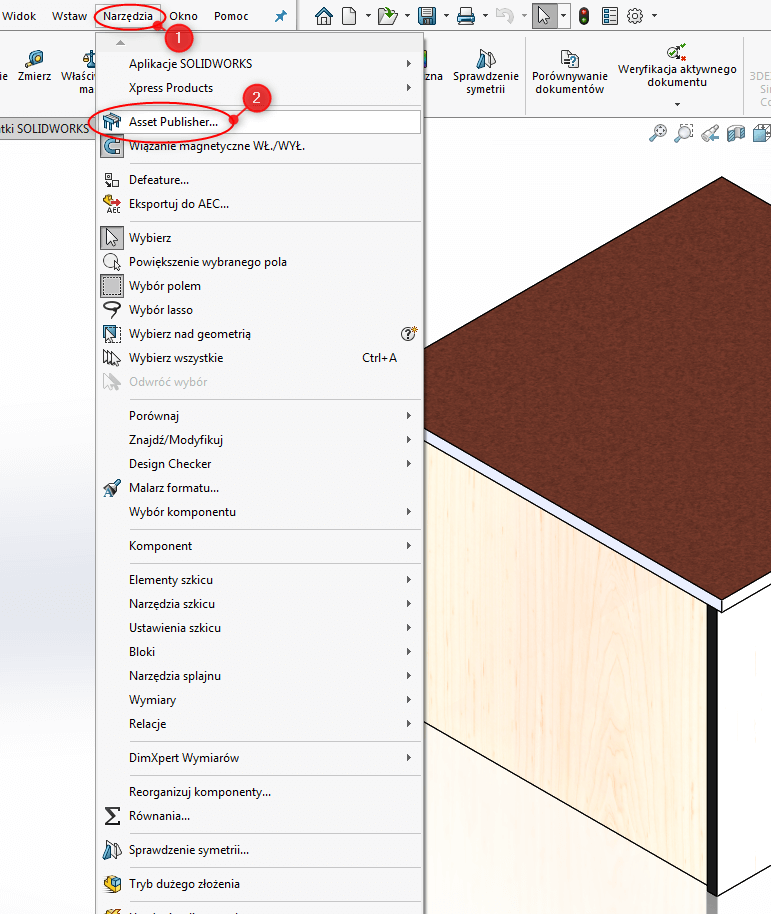Click the Save diskette icon
The image size is (771, 914).
pyautogui.click(x=427, y=16)
